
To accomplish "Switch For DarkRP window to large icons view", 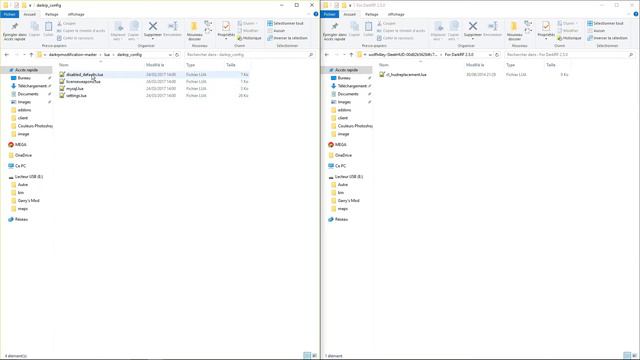I will click(635, 356).
